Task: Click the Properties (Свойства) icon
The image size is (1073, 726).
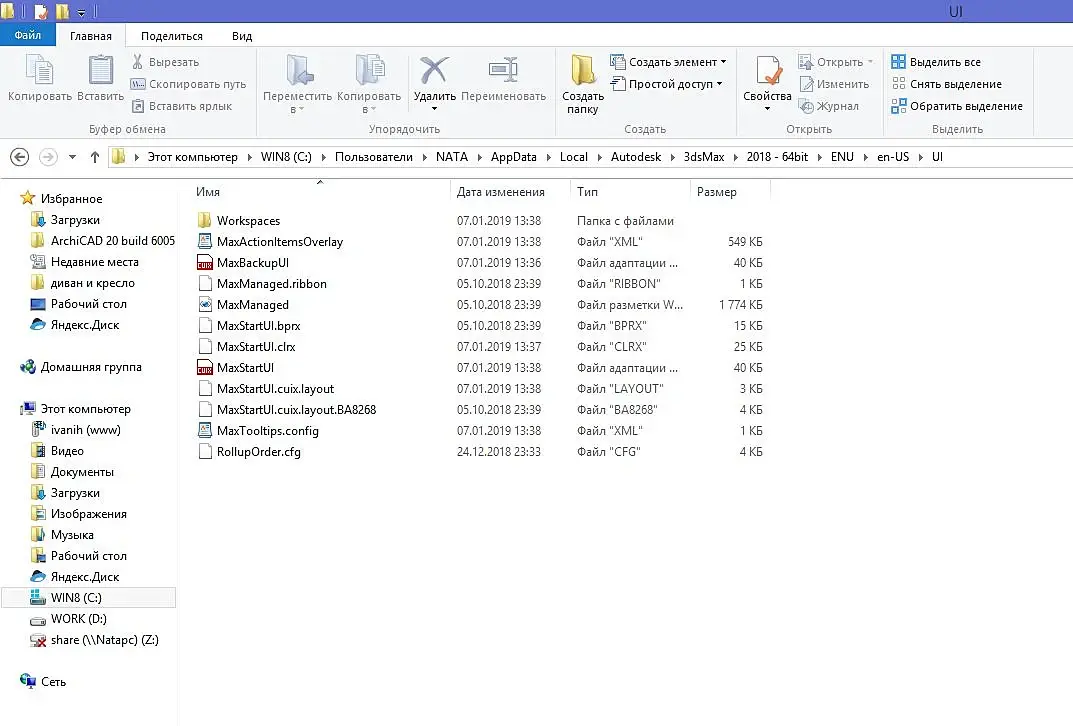Action: click(768, 70)
